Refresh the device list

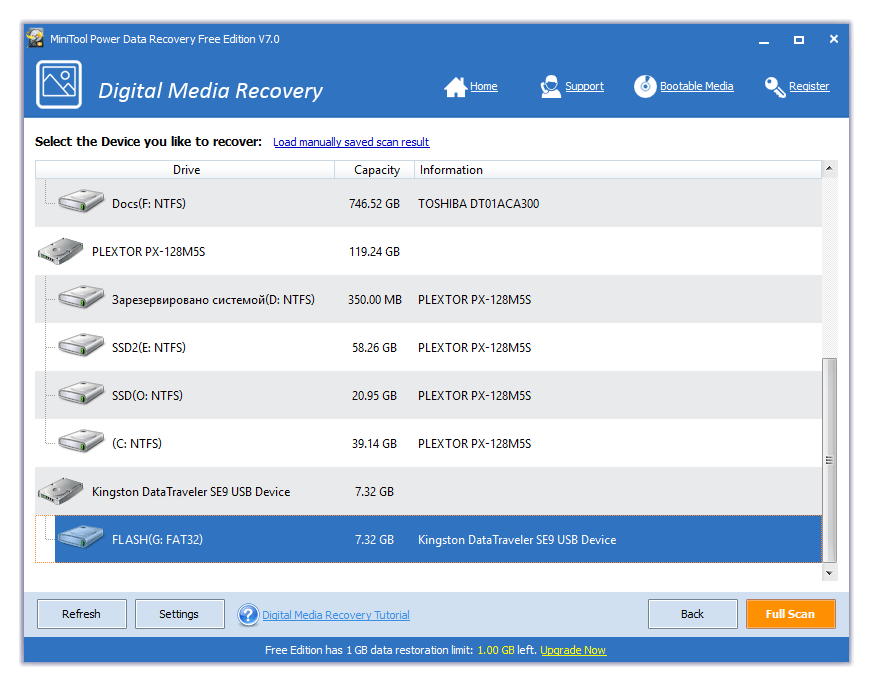pos(81,614)
